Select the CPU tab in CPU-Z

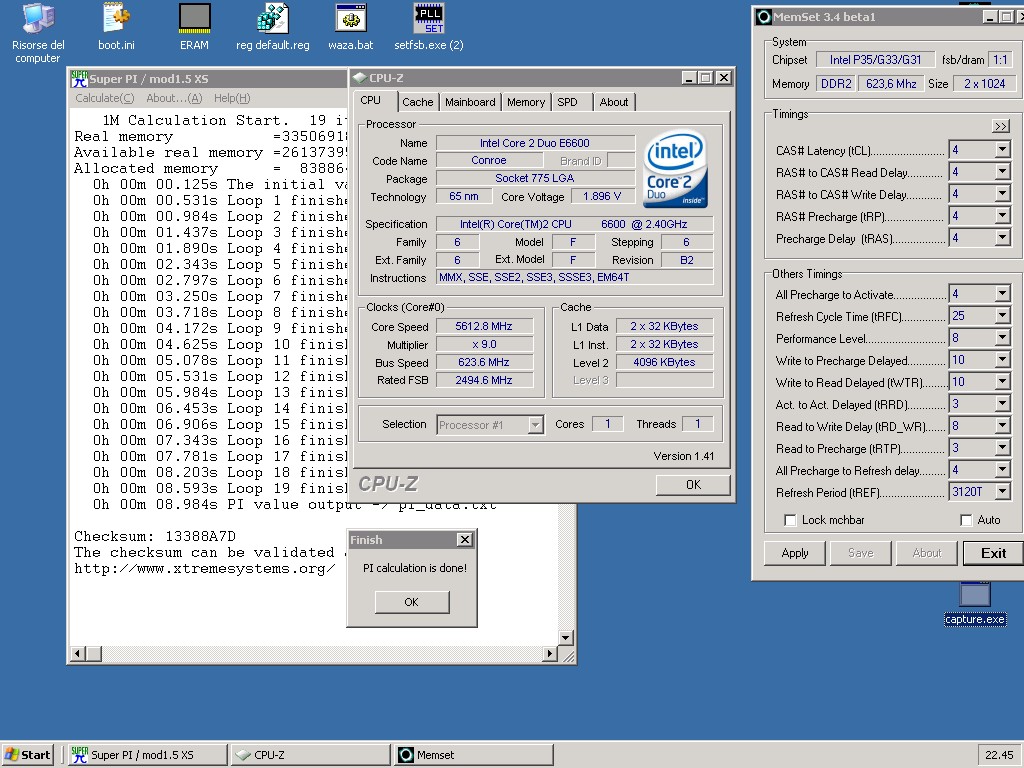pos(370,101)
